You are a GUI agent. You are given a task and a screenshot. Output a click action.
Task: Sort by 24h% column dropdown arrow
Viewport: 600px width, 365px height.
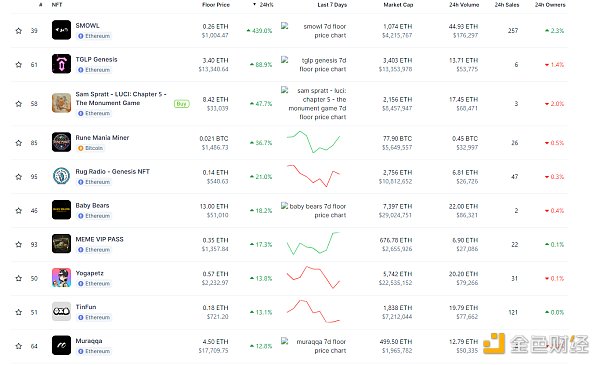[x=254, y=5]
